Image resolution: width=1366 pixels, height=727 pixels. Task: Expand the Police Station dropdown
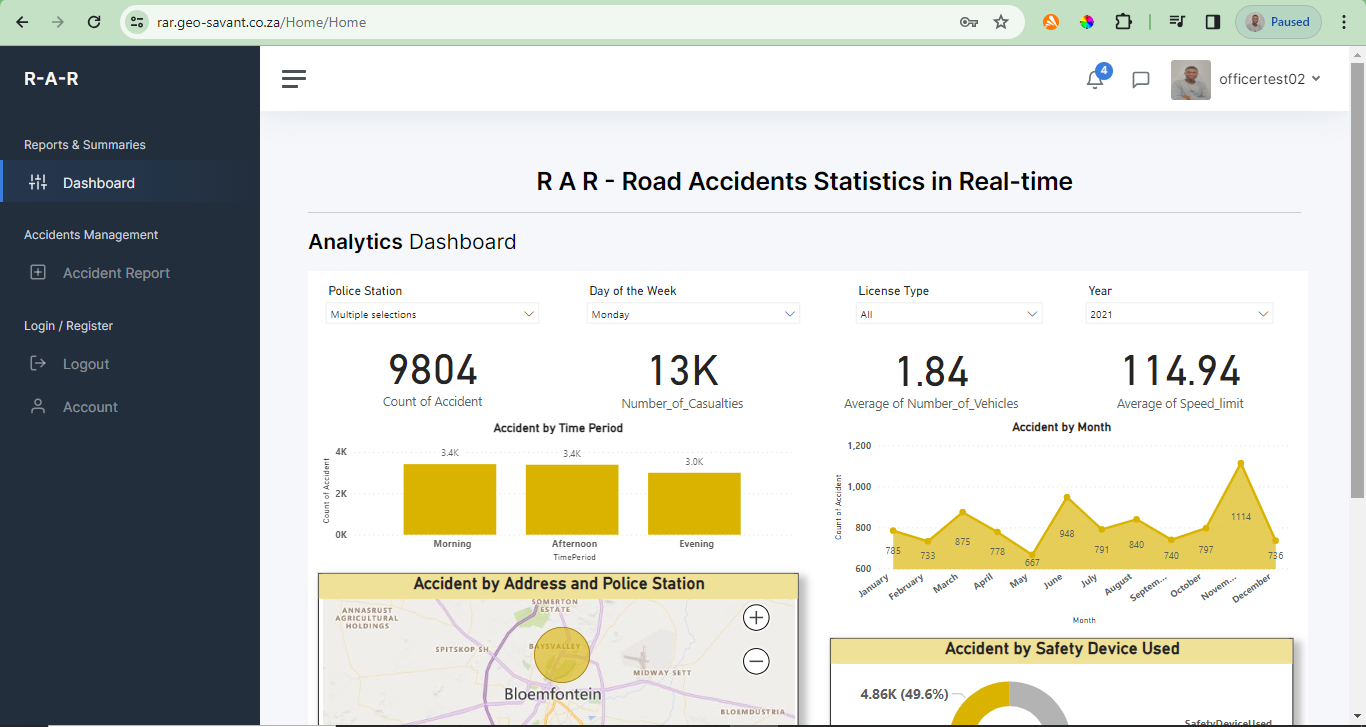point(433,314)
